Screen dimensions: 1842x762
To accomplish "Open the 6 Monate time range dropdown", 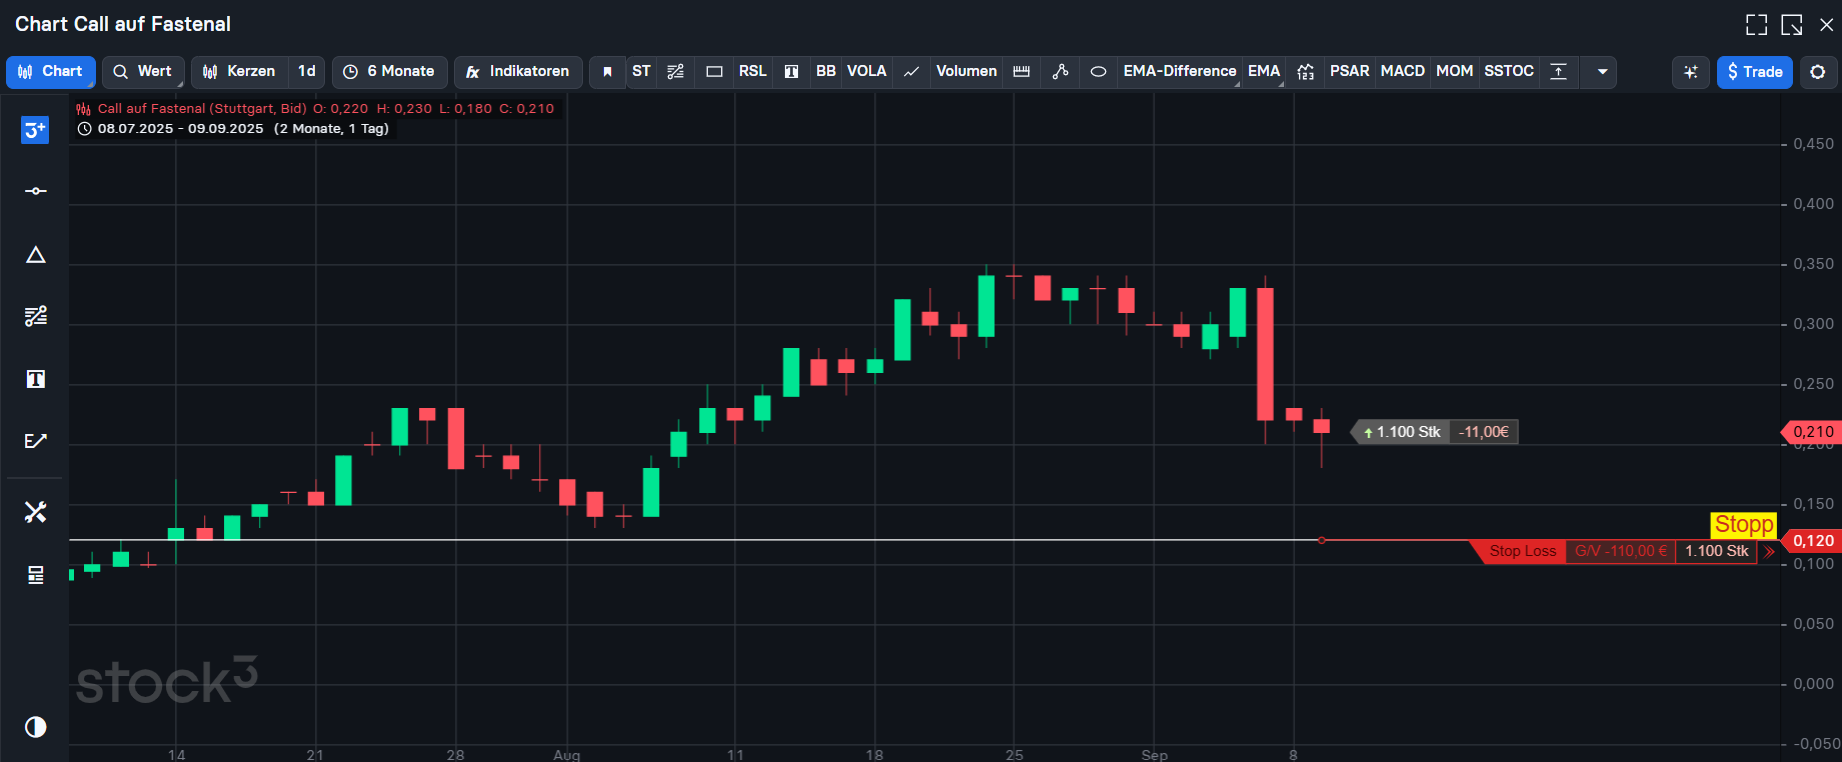I will [x=389, y=72].
